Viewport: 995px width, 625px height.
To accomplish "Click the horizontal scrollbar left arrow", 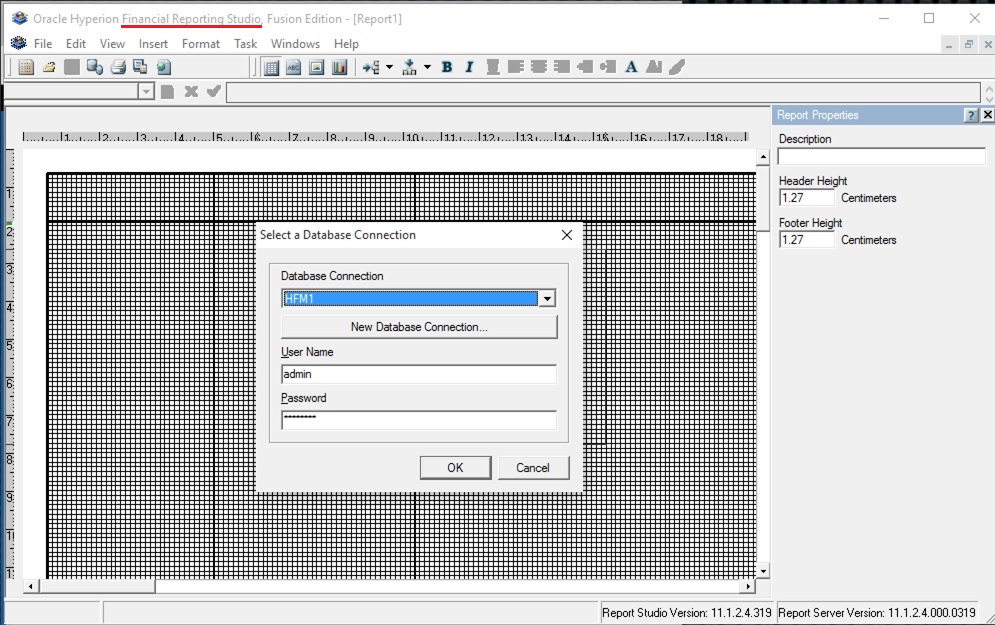I will 30,586.
